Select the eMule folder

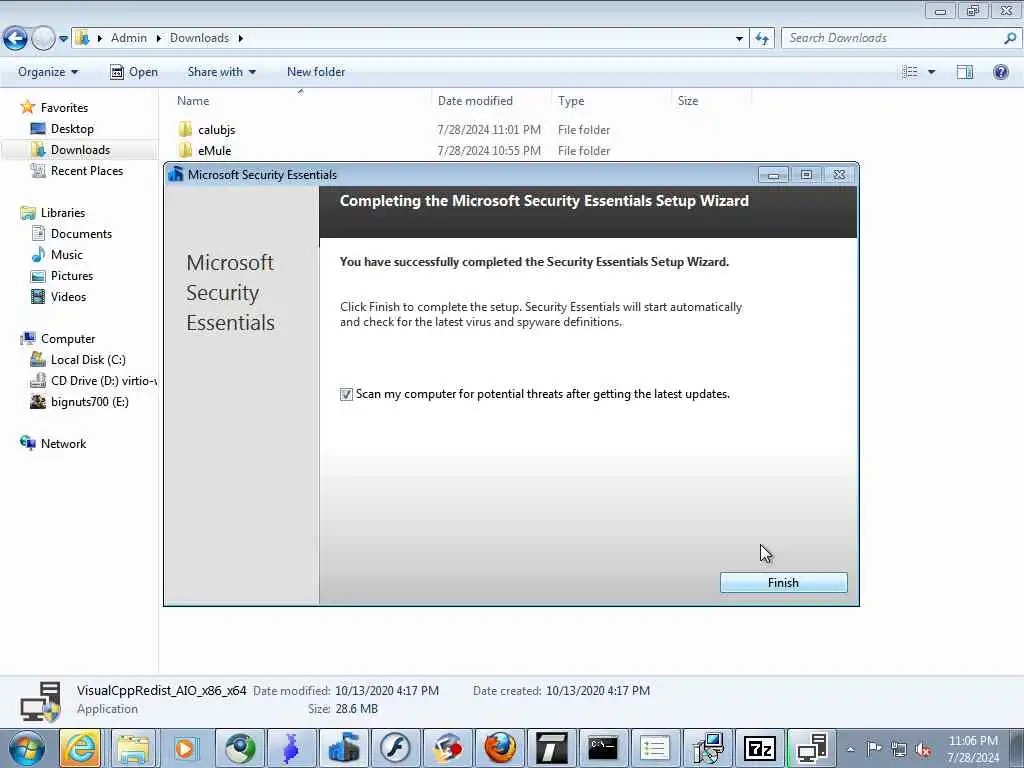tap(214, 151)
